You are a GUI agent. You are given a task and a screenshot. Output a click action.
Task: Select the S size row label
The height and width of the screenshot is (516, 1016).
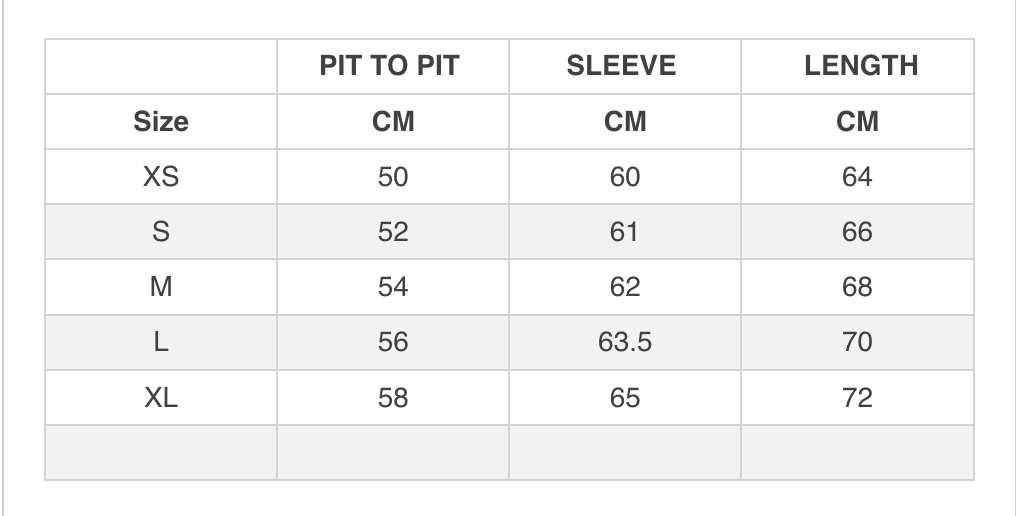pos(161,231)
